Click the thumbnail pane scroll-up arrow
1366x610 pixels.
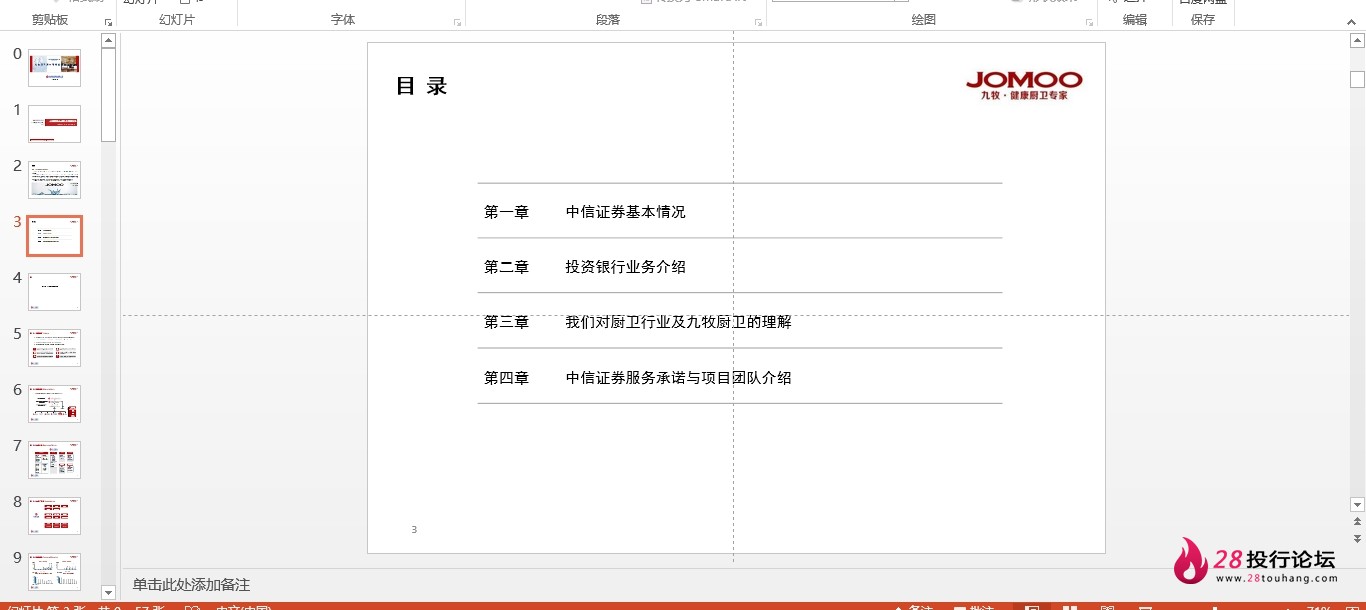108,41
